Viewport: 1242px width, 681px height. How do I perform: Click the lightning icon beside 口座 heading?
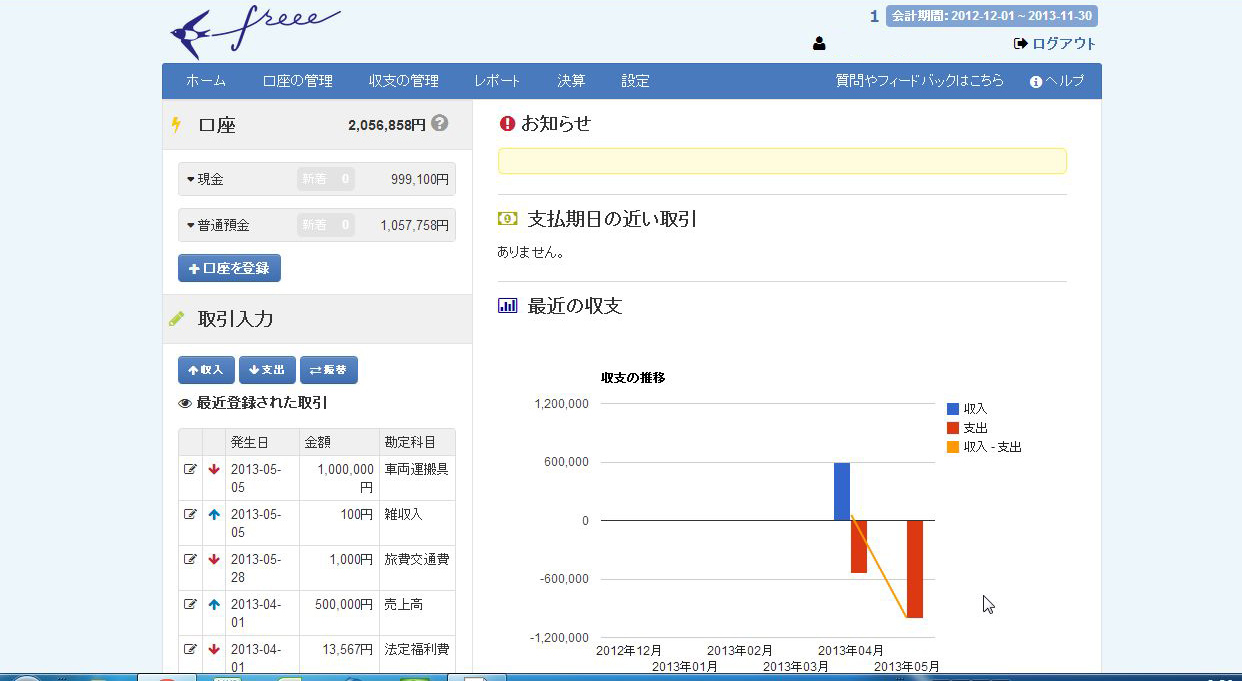[x=177, y=125]
